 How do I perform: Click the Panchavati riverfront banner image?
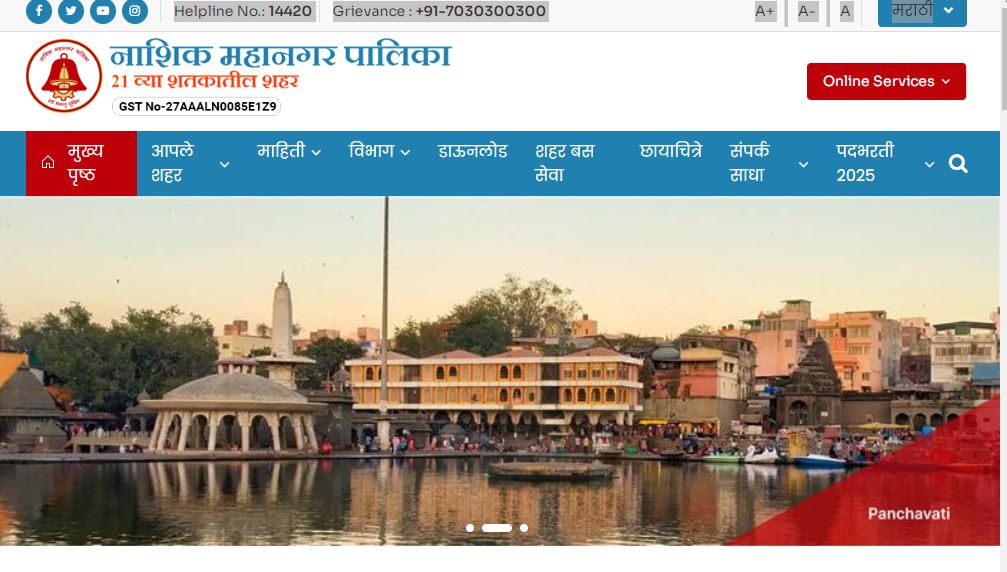500,371
